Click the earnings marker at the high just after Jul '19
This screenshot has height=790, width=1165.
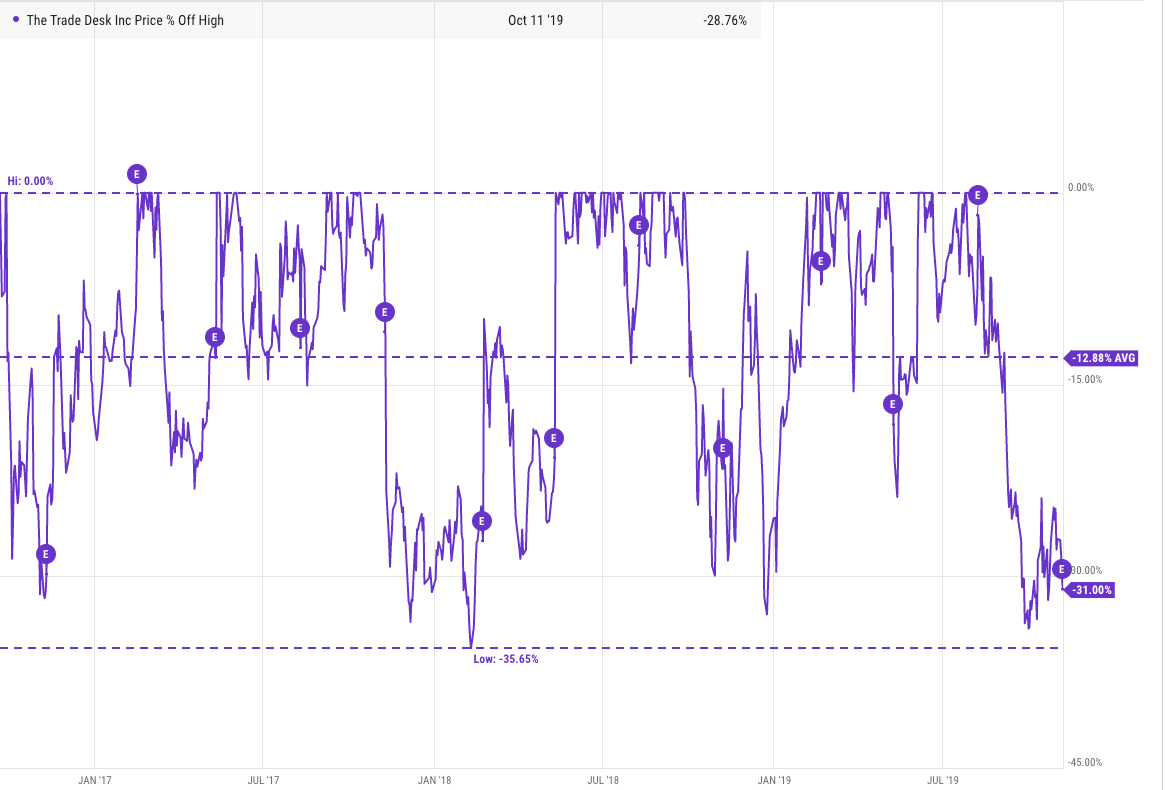click(x=978, y=195)
